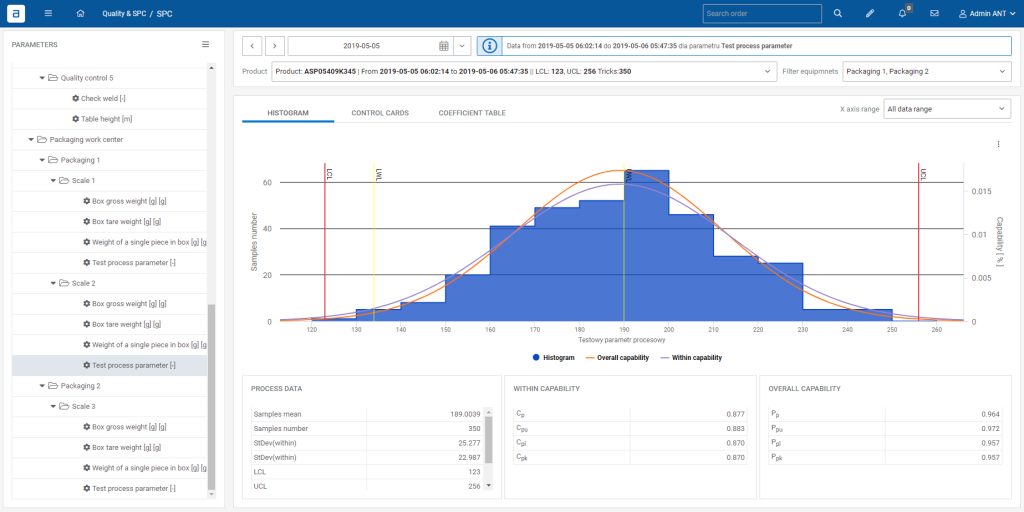Collapse Scale 2 node
This screenshot has height=512, width=1024.
54,283
